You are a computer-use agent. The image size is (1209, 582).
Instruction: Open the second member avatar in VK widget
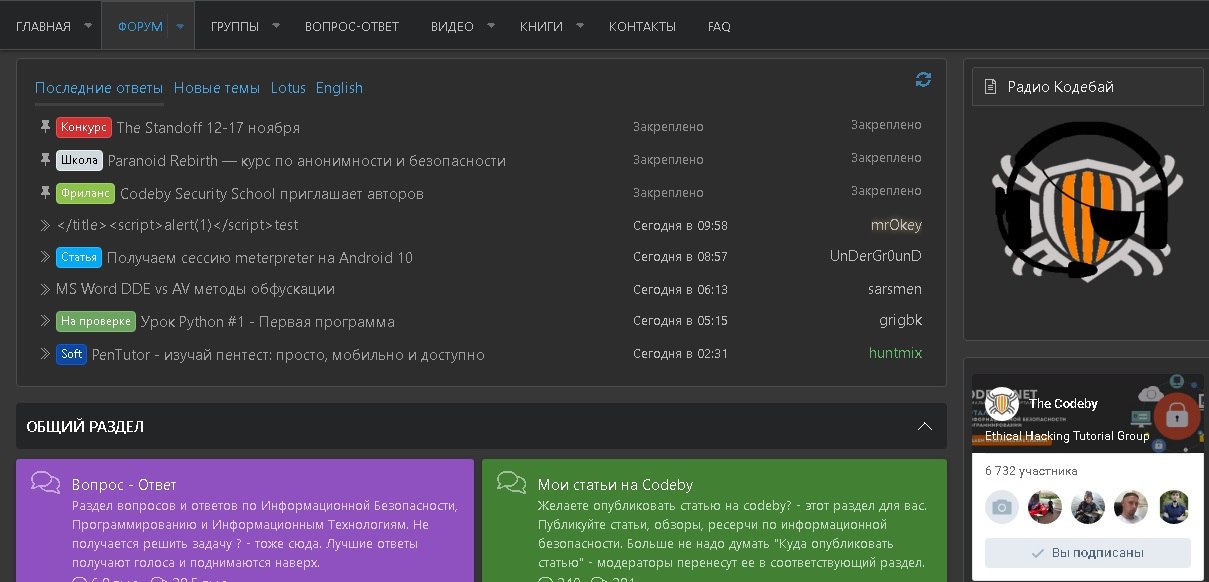pos(1045,507)
